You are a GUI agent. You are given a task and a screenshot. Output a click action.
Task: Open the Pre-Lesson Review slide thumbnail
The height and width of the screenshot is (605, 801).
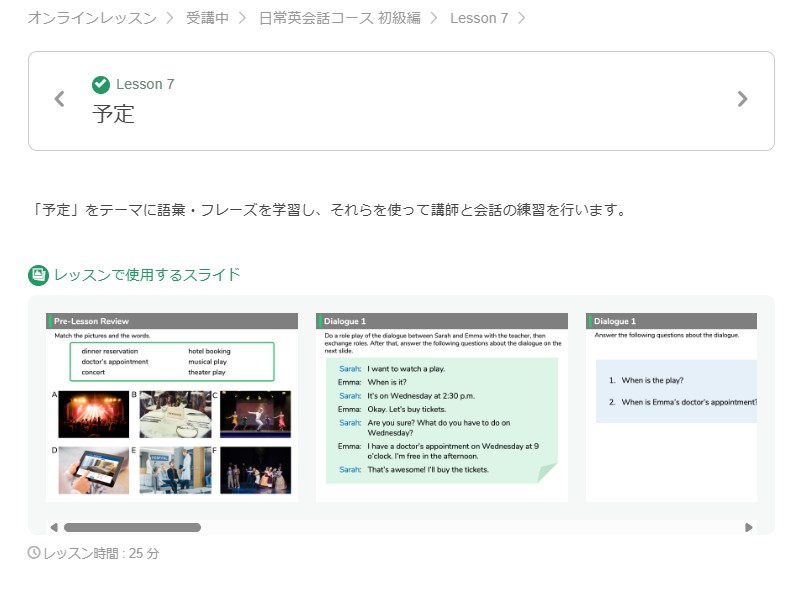(172, 407)
